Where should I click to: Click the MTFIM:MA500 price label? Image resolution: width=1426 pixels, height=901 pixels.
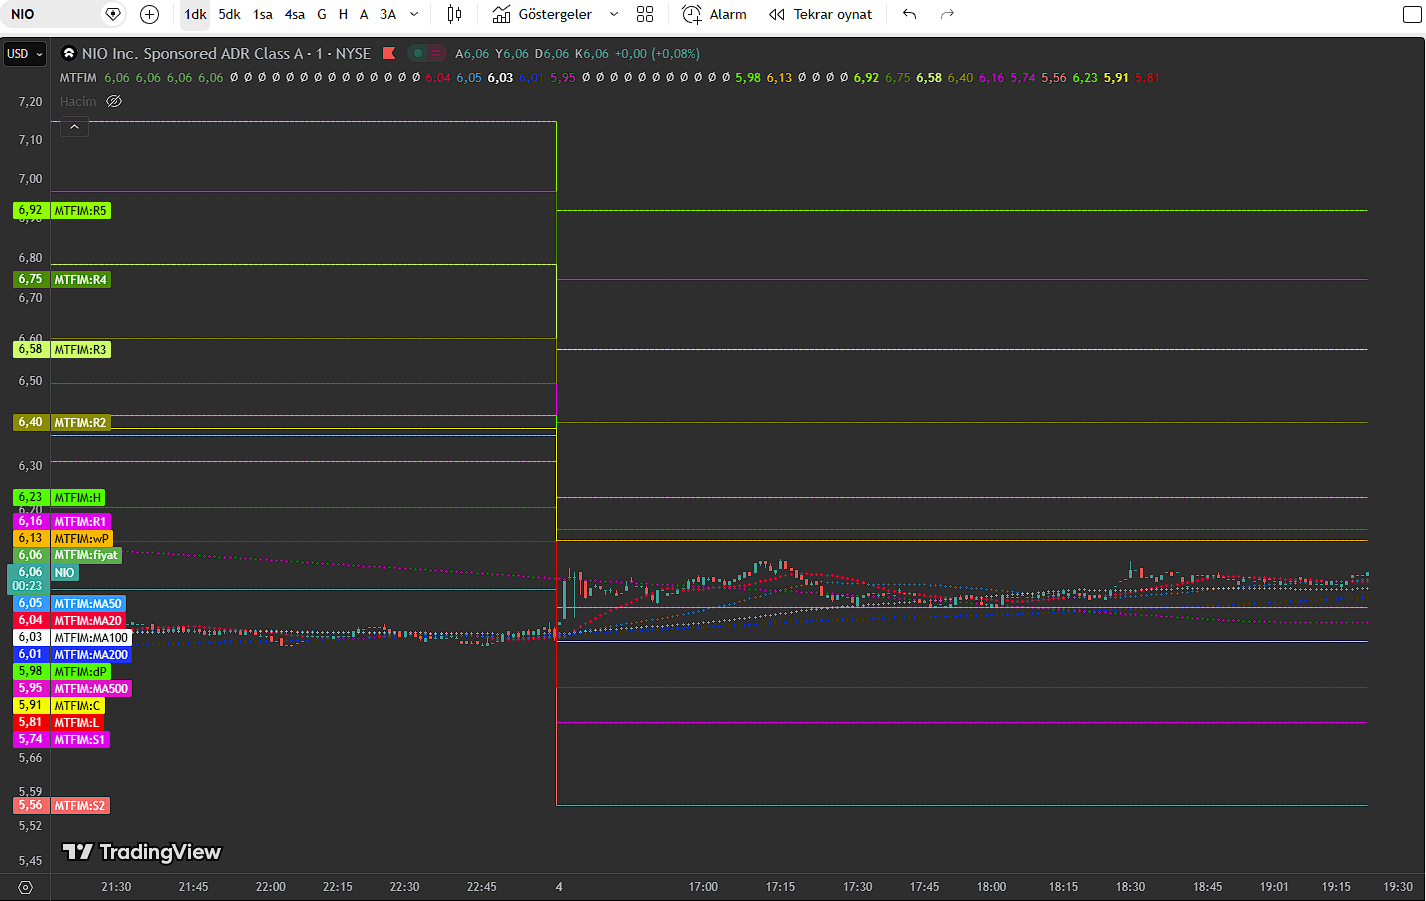coord(91,689)
